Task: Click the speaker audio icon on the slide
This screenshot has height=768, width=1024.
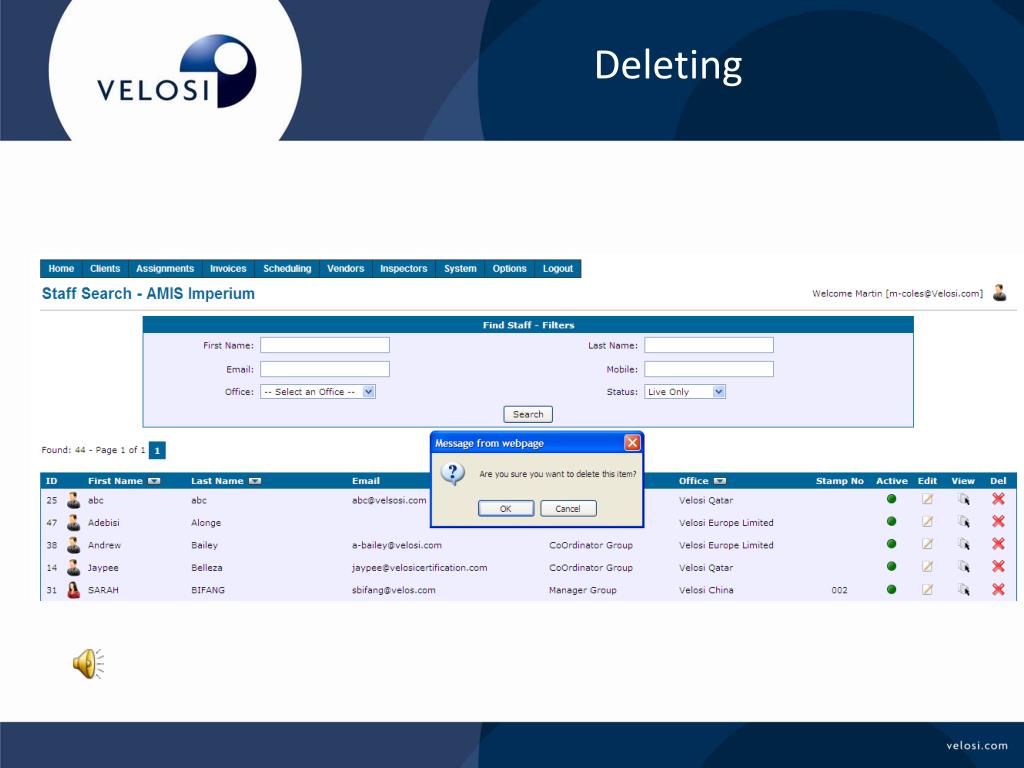Action: tap(88, 664)
